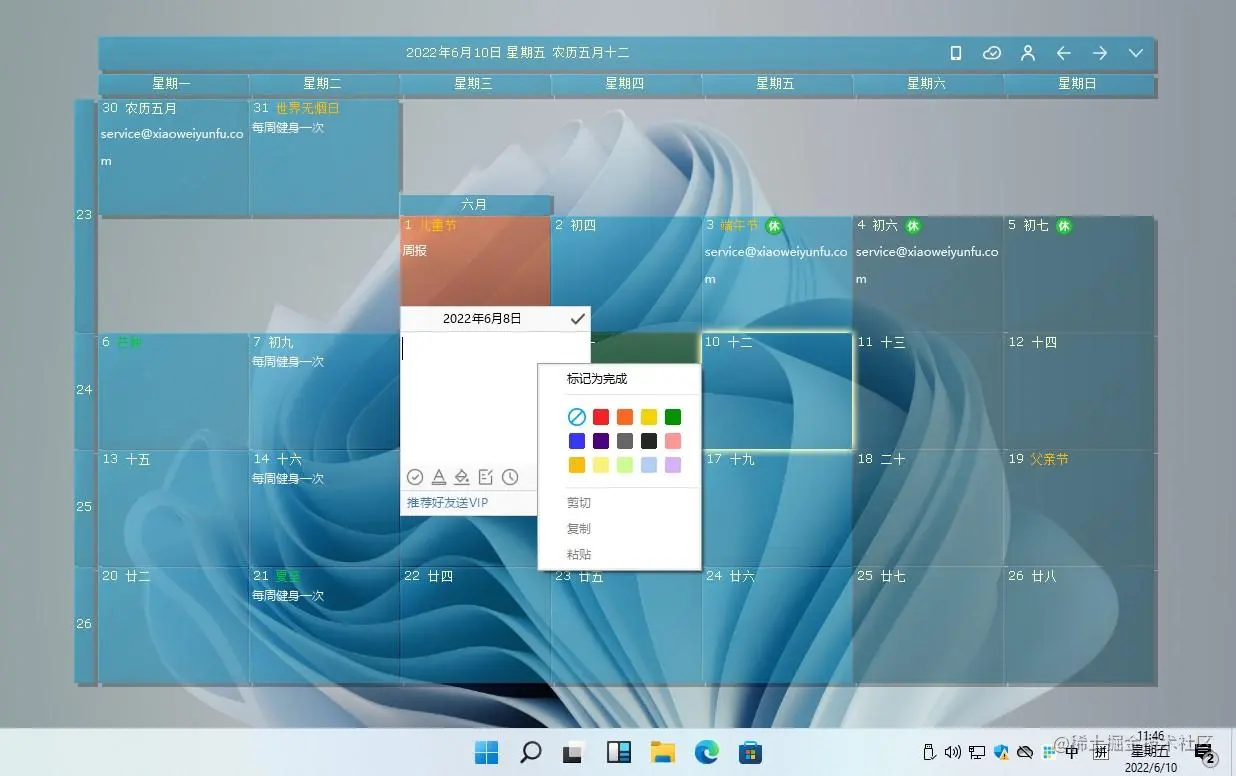
Task: Open the text color icon in note editor
Action: pos(438,477)
